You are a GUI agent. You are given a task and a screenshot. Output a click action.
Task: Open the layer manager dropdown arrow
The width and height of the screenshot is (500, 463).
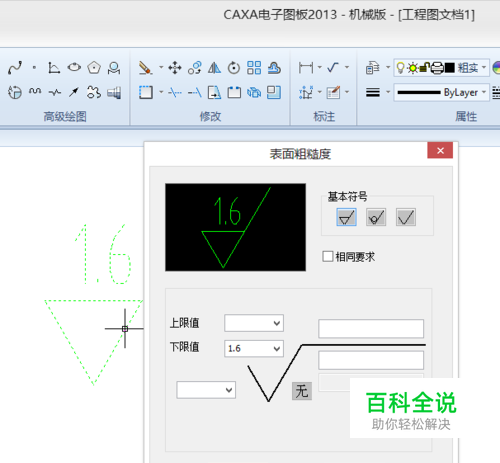[388, 68]
